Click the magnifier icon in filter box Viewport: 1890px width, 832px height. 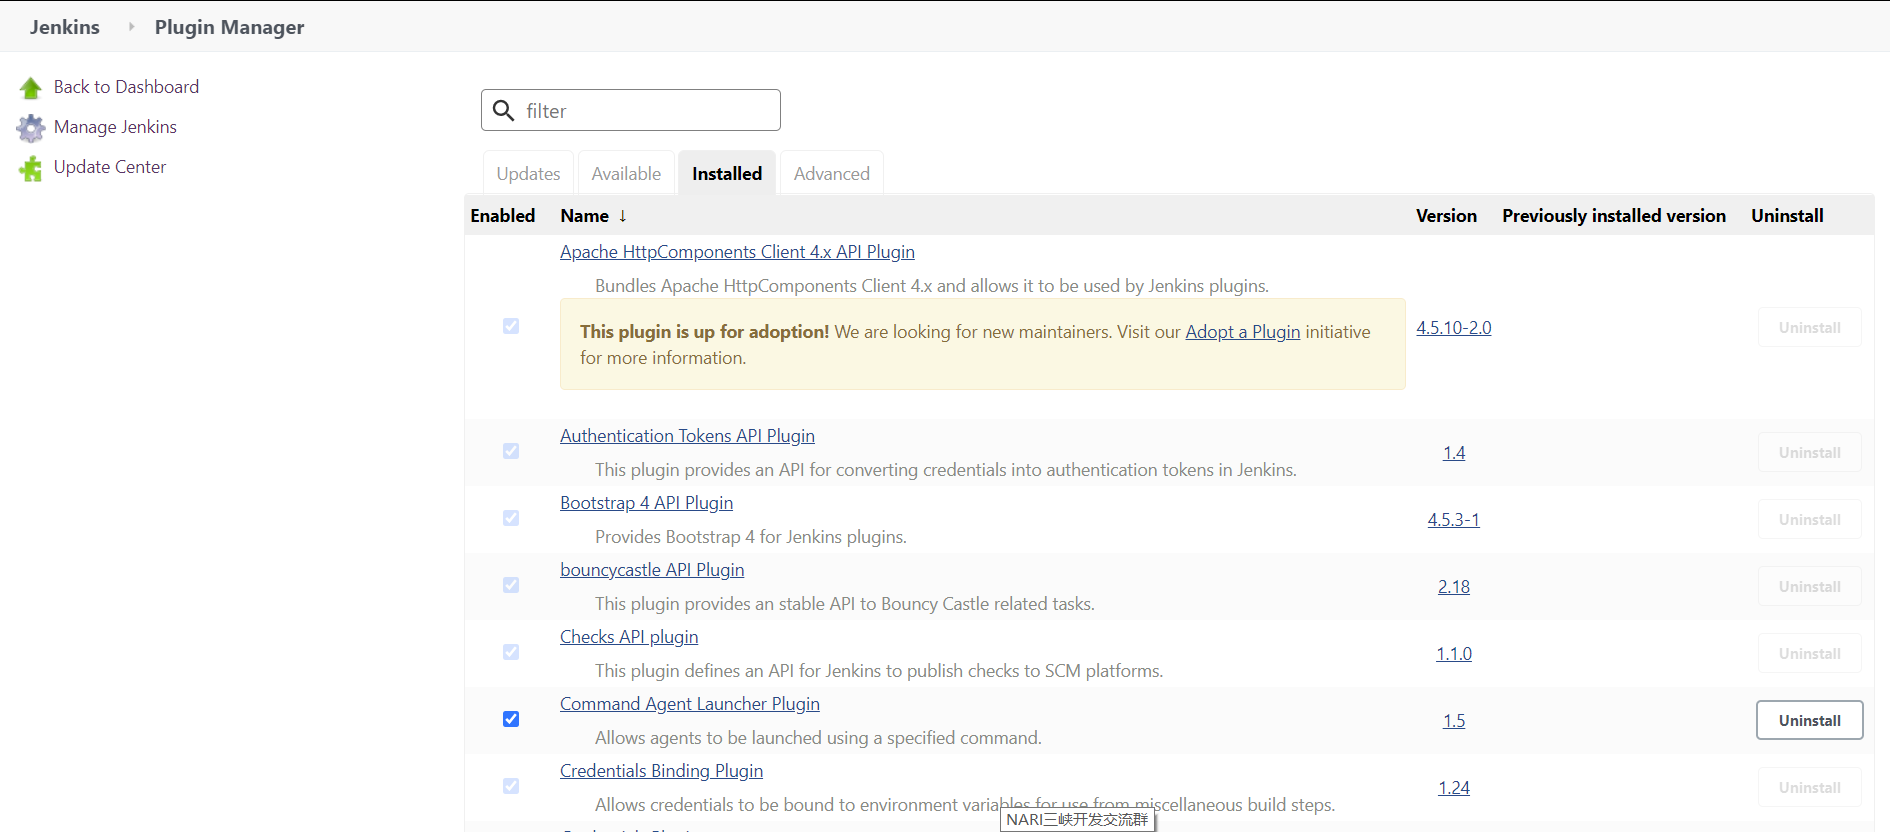coord(504,110)
